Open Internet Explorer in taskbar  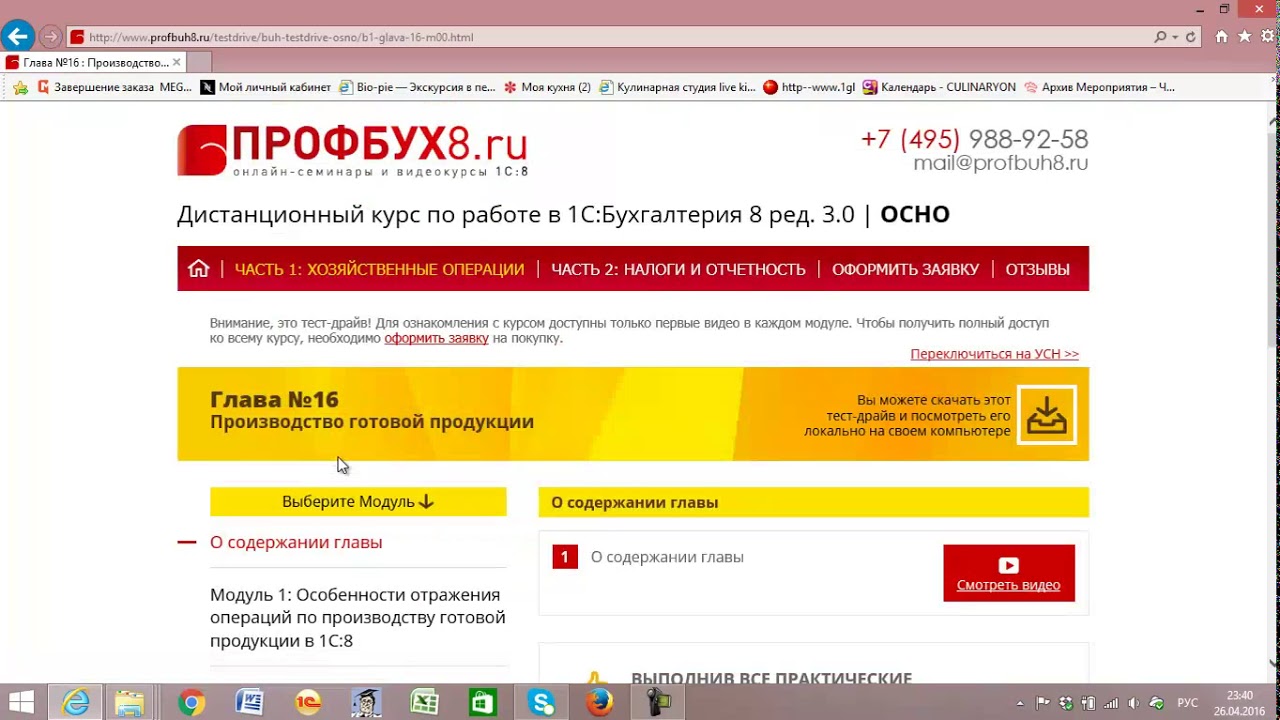[x=76, y=703]
